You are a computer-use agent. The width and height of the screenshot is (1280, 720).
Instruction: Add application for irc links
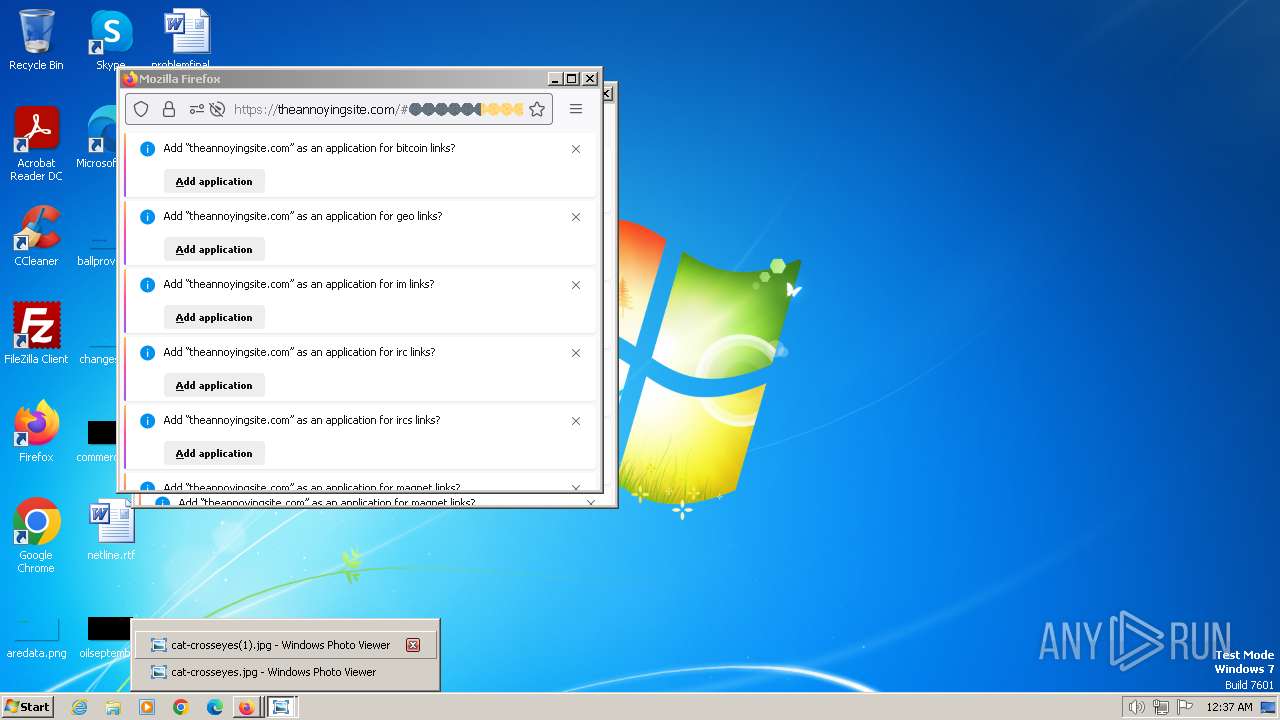coord(214,385)
